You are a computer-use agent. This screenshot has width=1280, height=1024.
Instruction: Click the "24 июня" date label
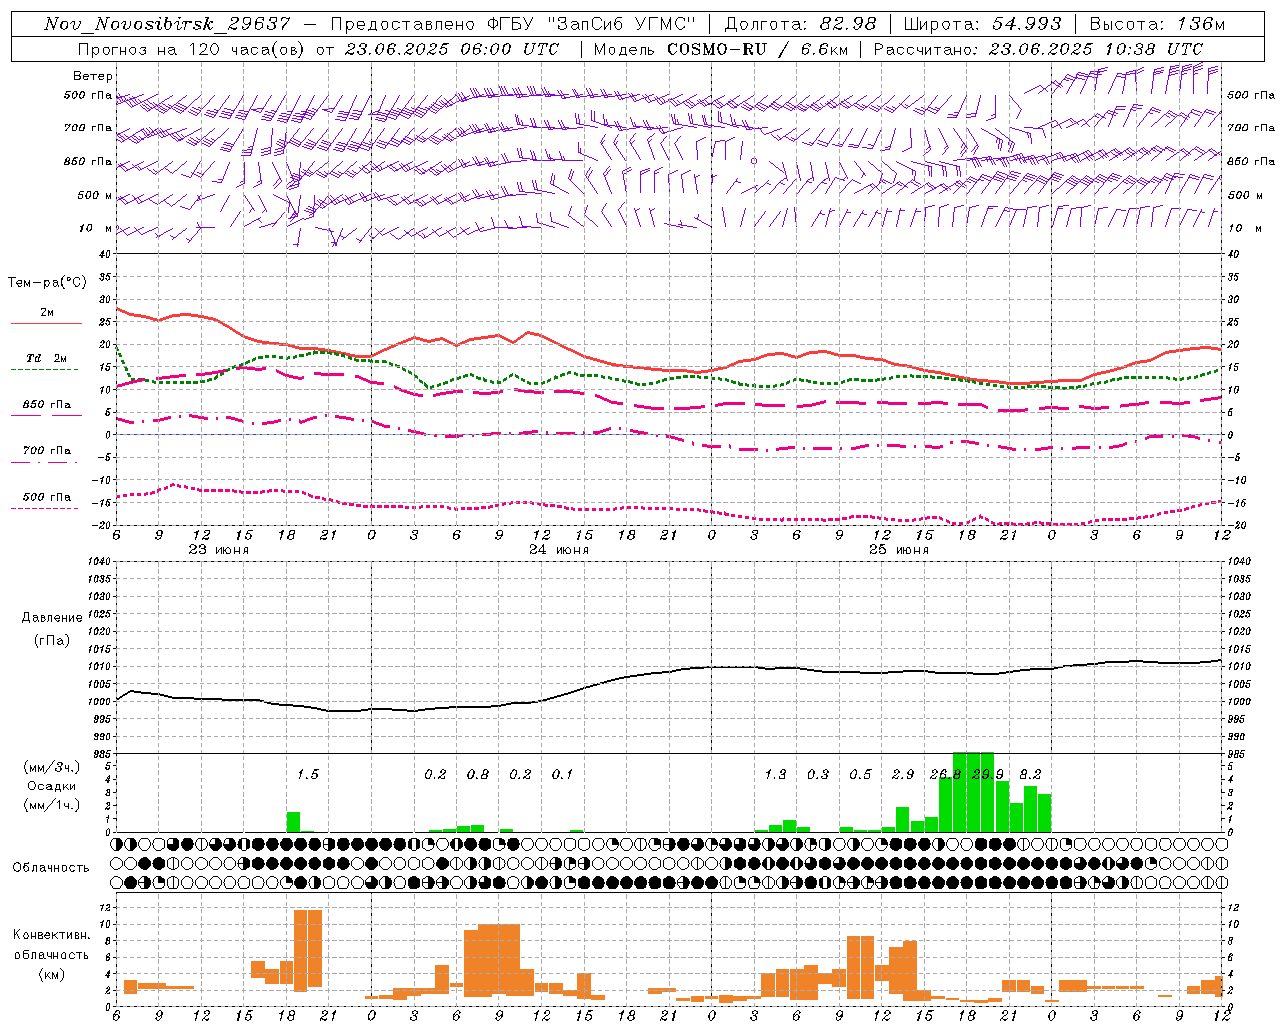click(x=559, y=550)
